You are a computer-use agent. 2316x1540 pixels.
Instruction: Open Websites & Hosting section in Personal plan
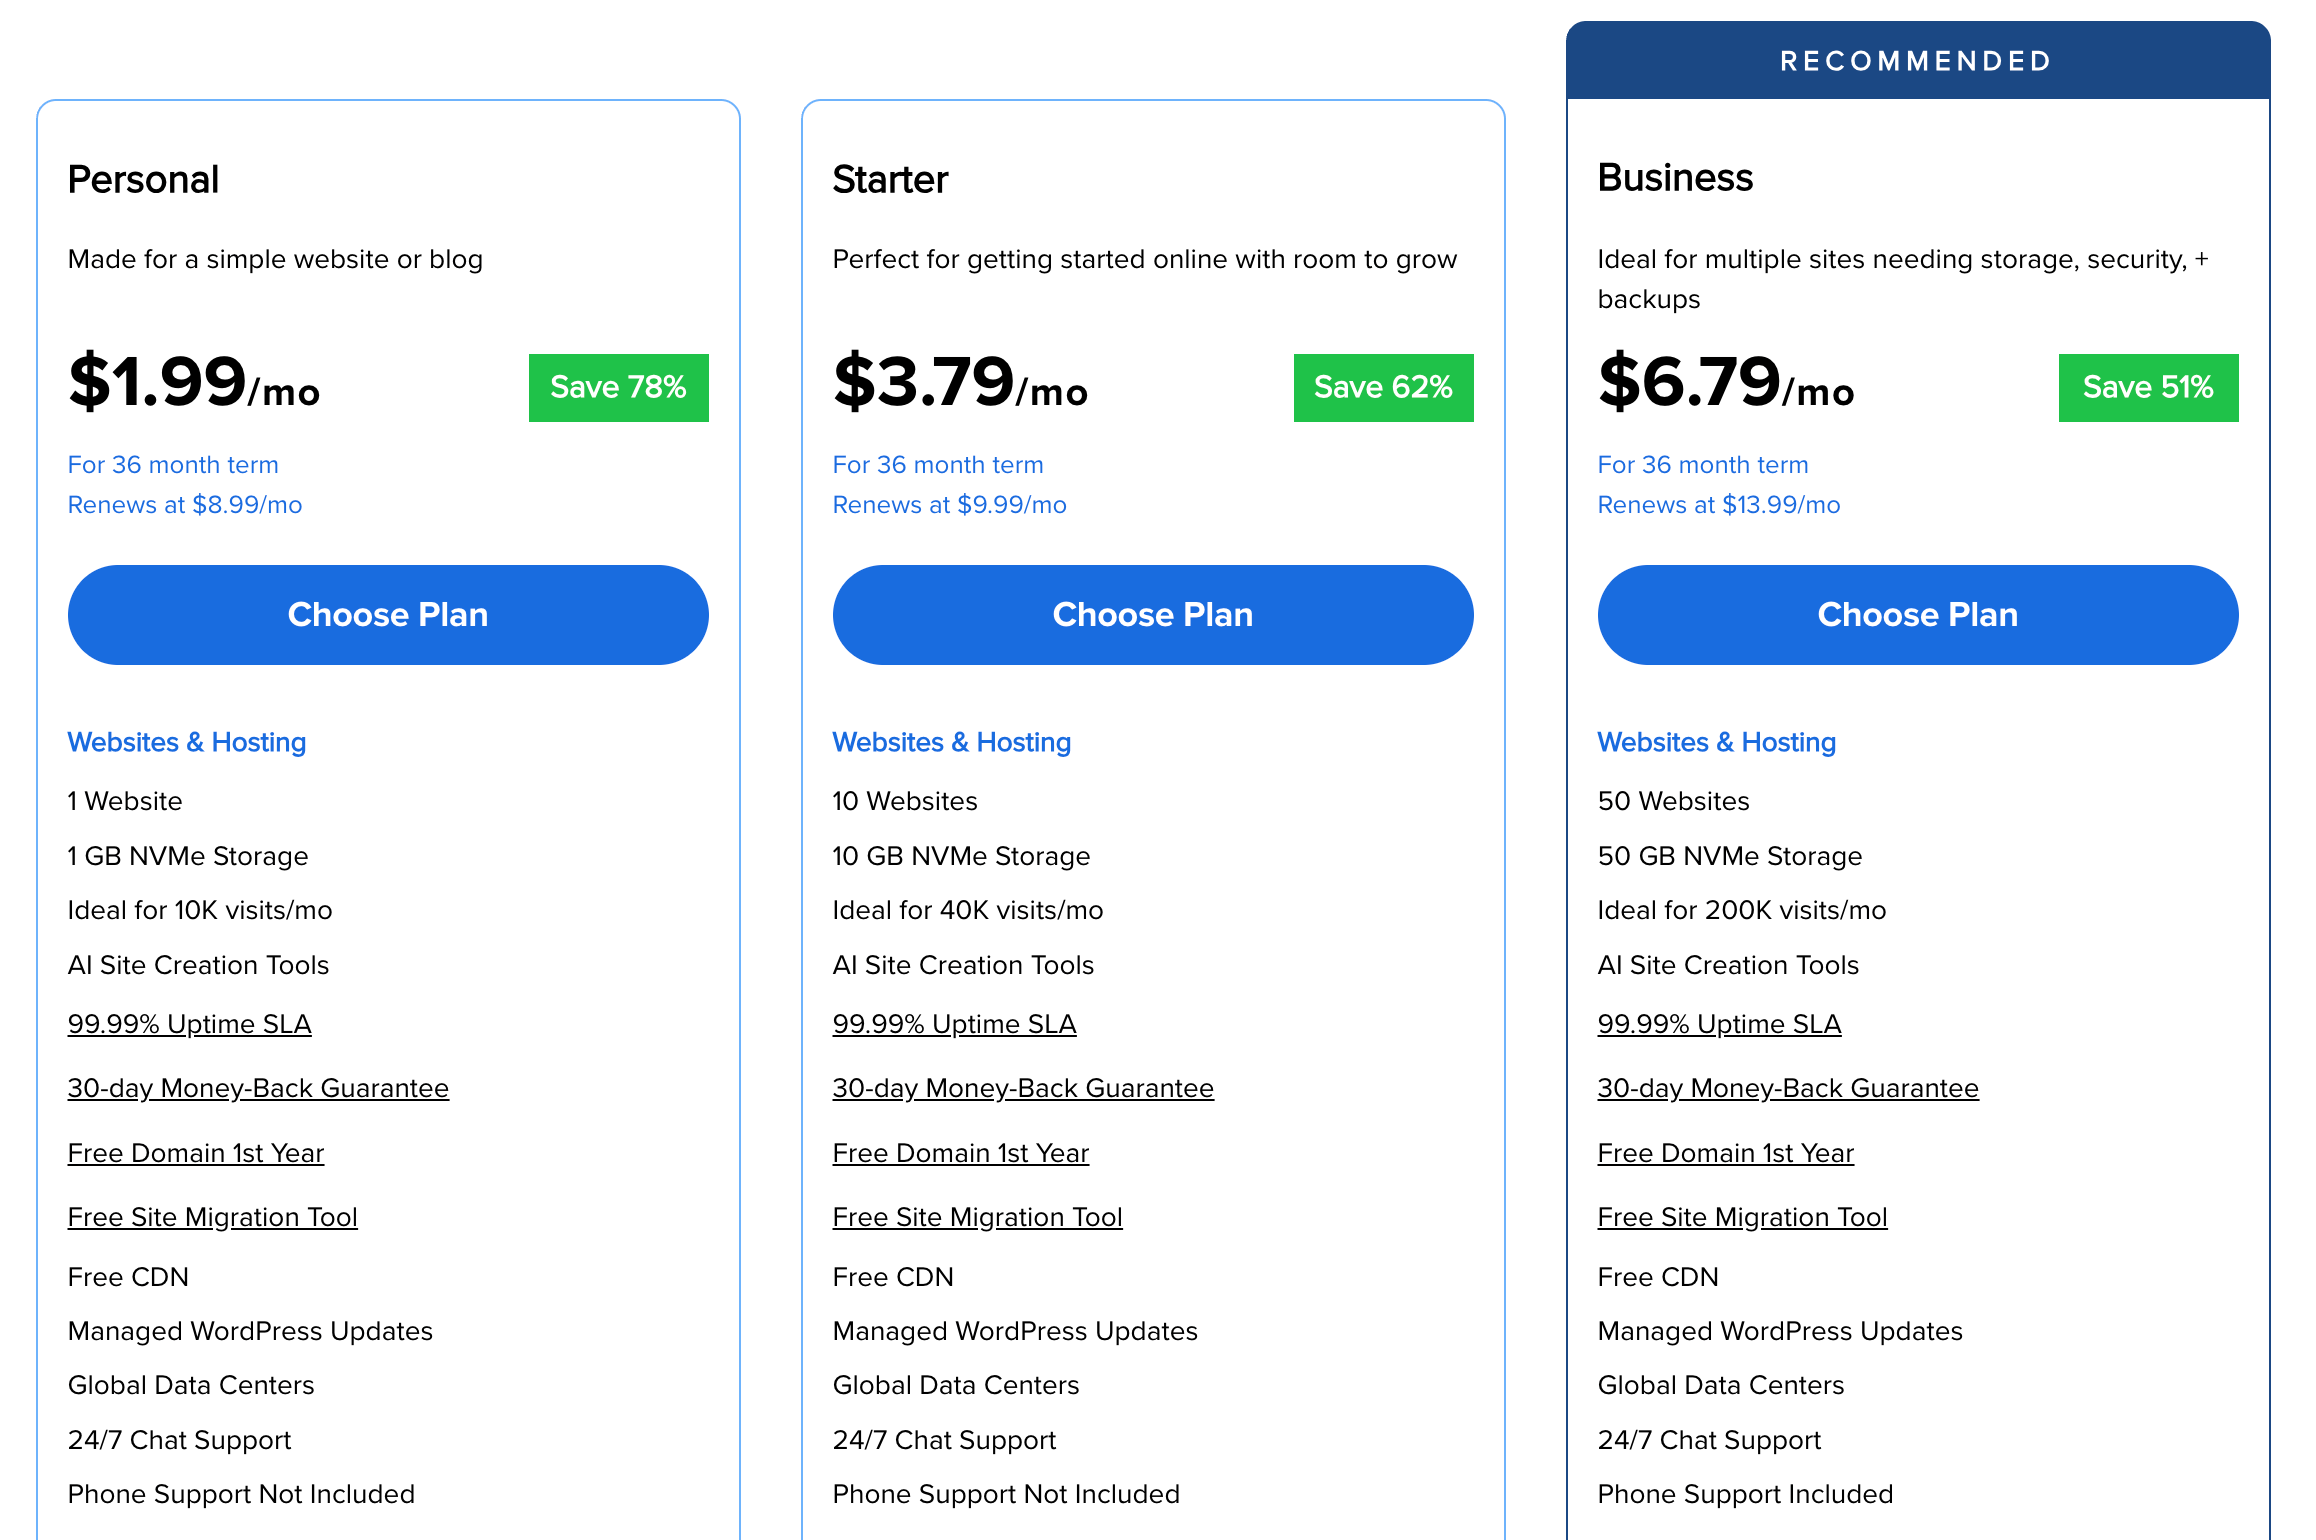tap(186, 742)
